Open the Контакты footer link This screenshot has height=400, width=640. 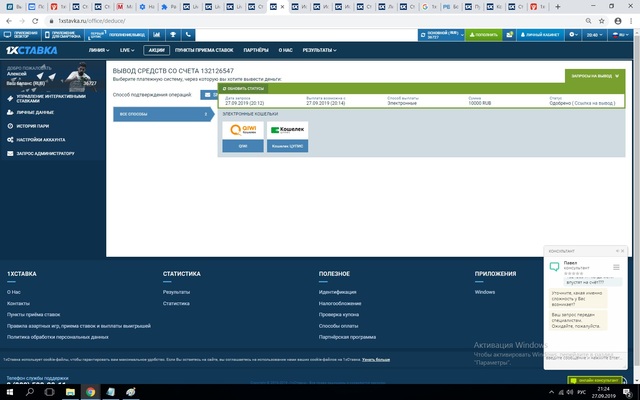[x=18, y=304]
